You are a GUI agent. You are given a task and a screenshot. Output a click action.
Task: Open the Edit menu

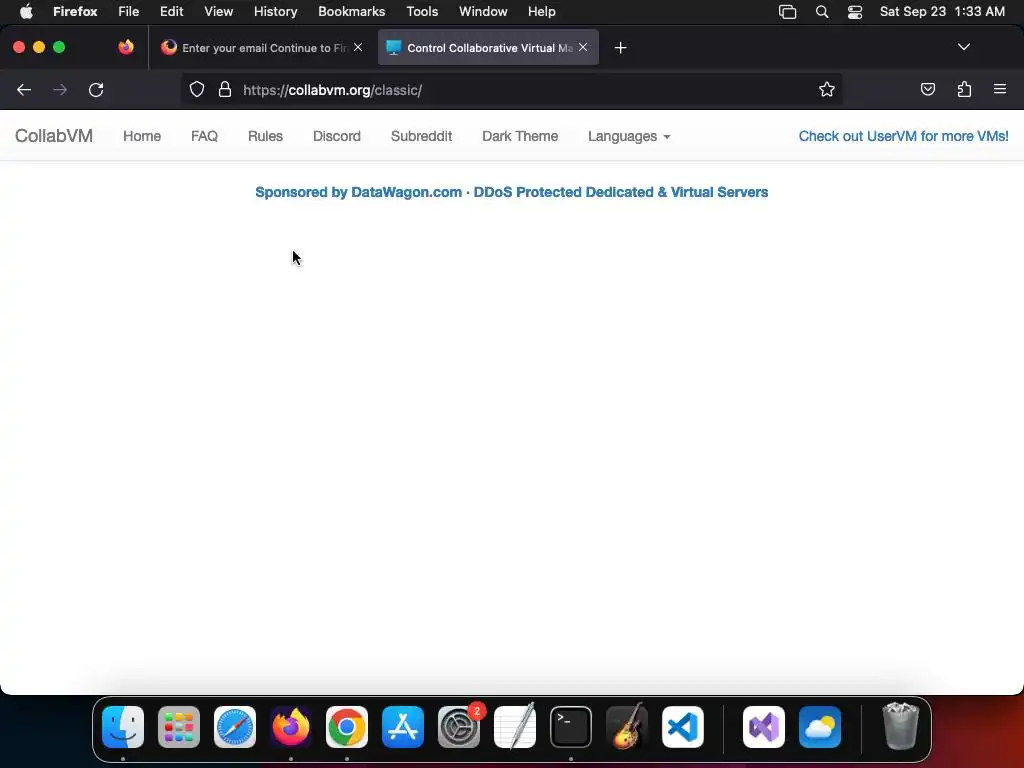pyautogui.click(x=172, y=12)
